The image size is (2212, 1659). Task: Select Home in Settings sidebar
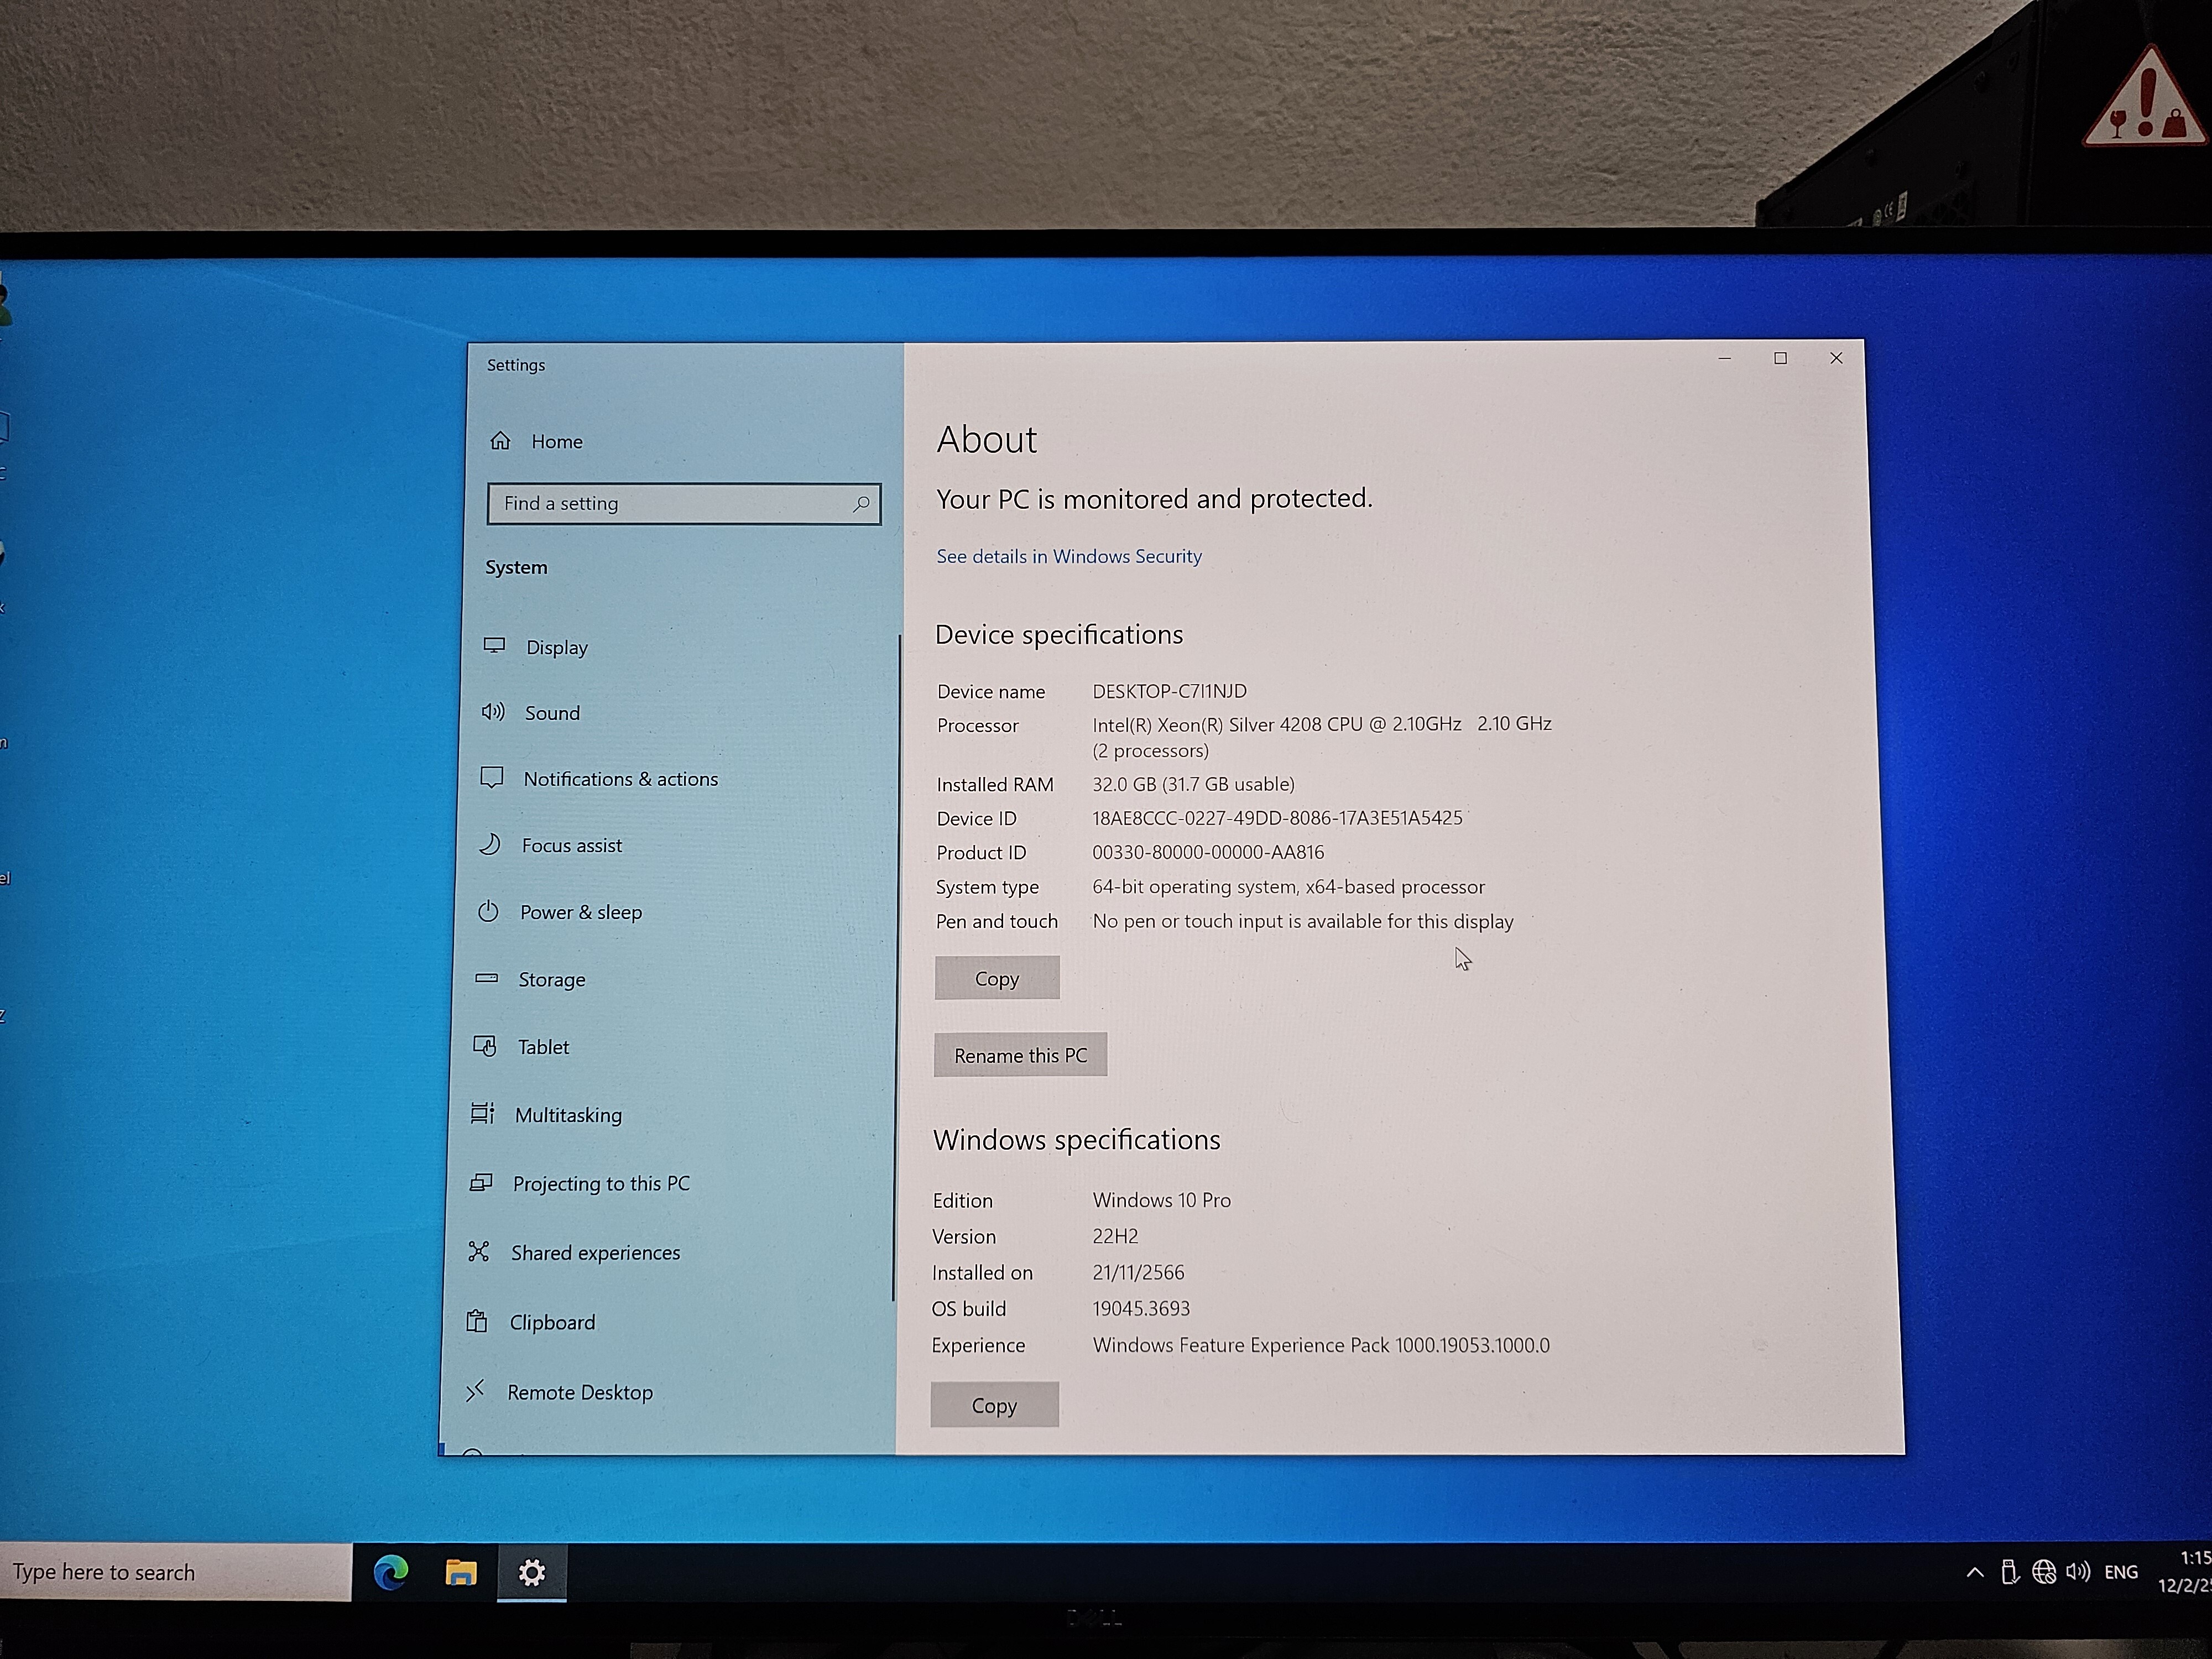(x=557, y=441)
